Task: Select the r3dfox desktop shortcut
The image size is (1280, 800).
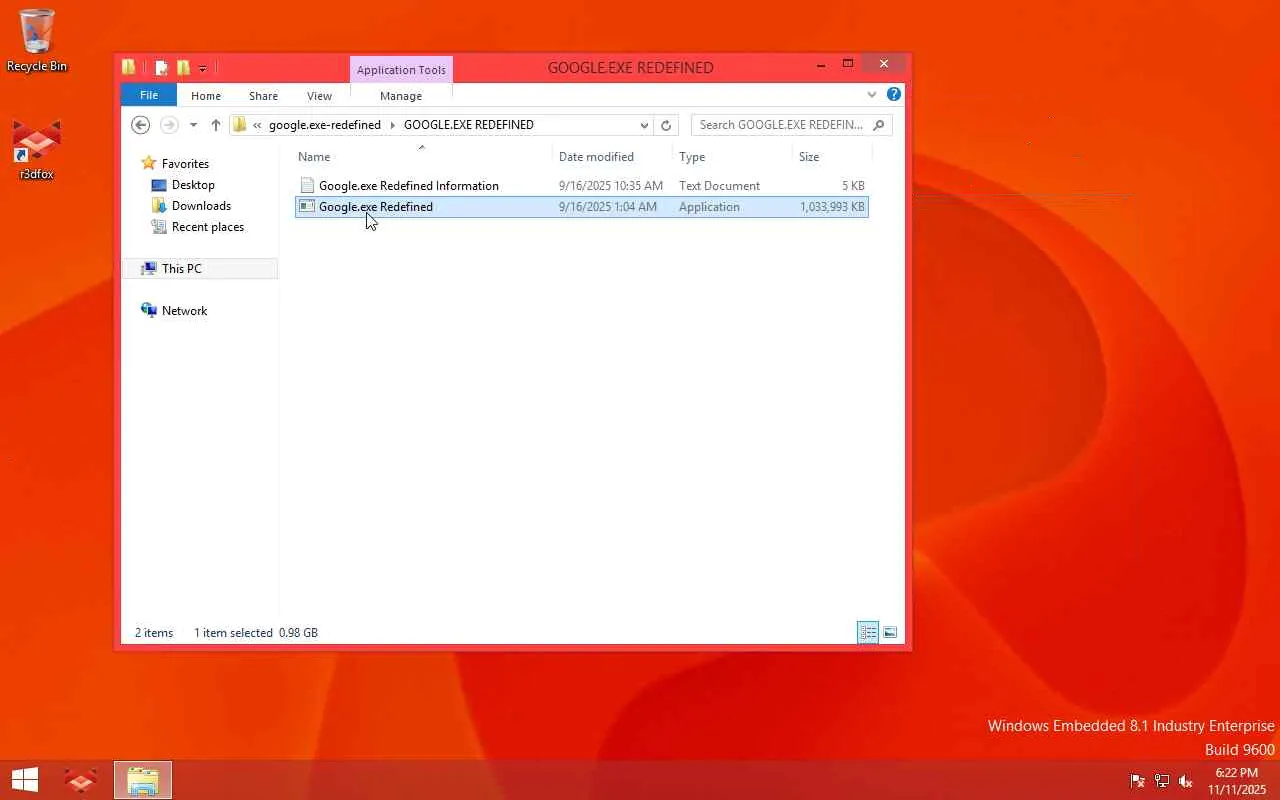Action: point(37,150)
